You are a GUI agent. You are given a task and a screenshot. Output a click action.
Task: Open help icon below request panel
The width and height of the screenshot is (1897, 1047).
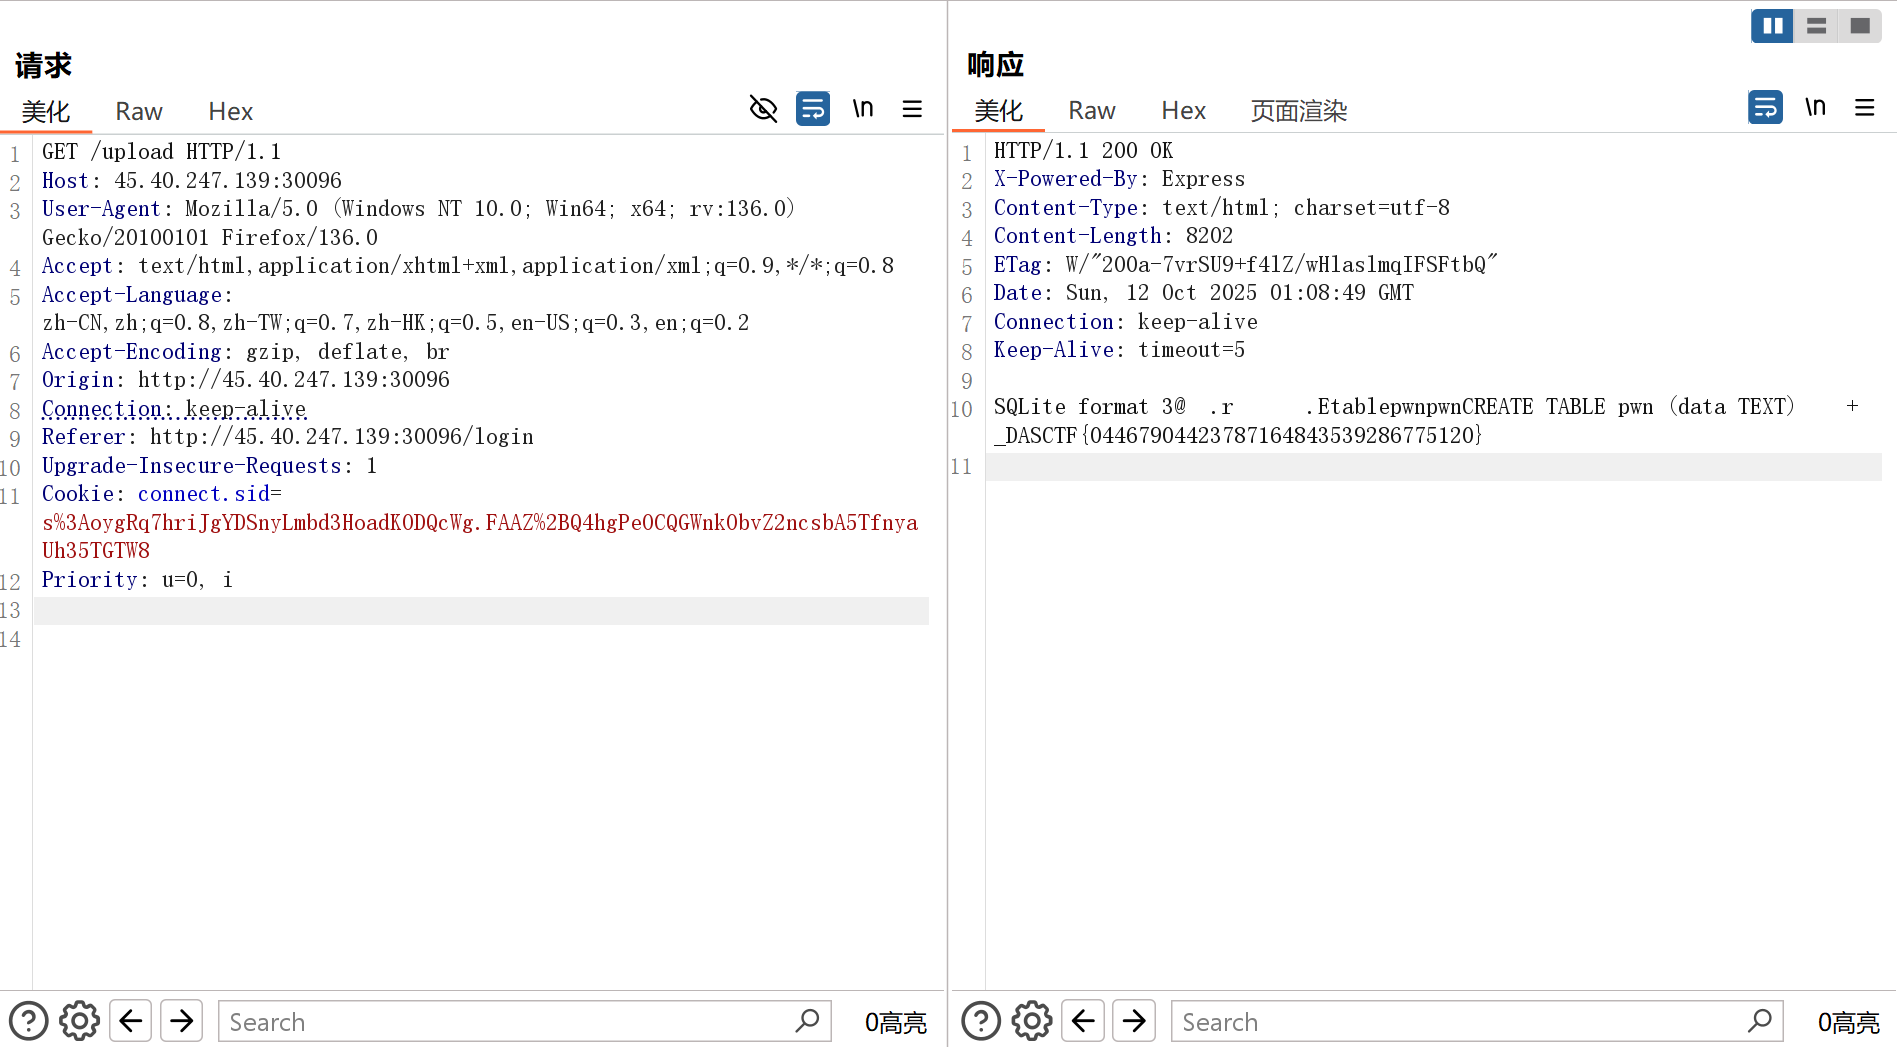coord(28,1021)
